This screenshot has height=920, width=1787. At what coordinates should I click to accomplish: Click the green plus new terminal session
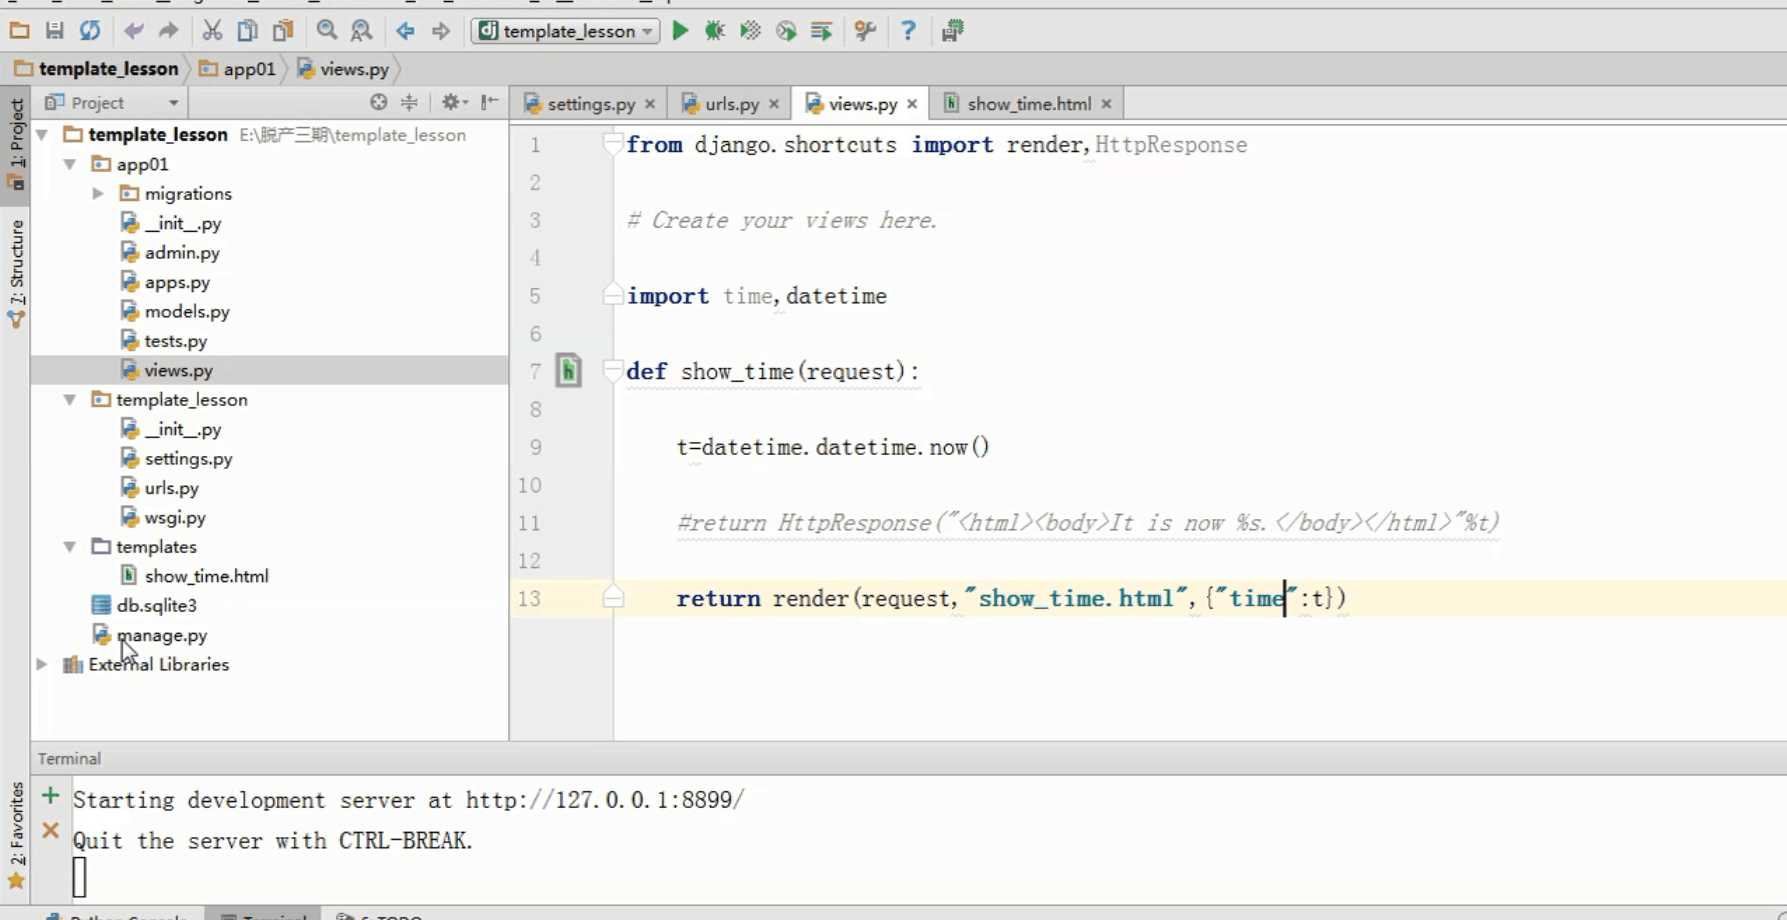coord(50,796)
